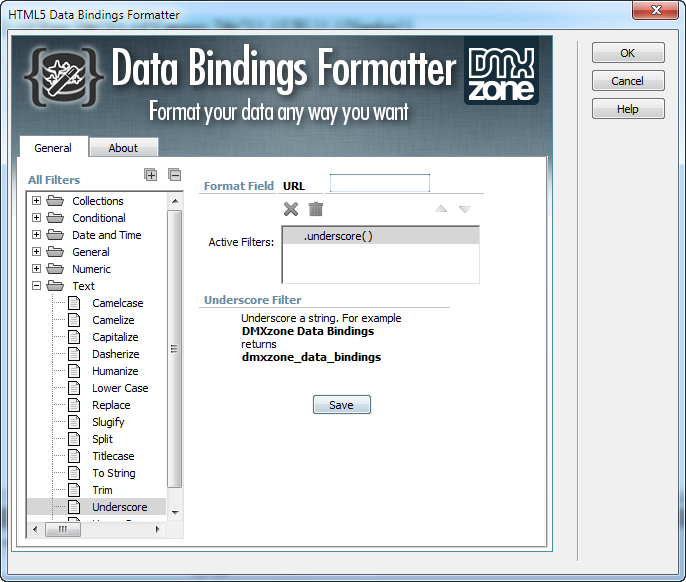Click the Dasherize document icon
Viewport: 686px width, 582px height.
tap(74, 354)
